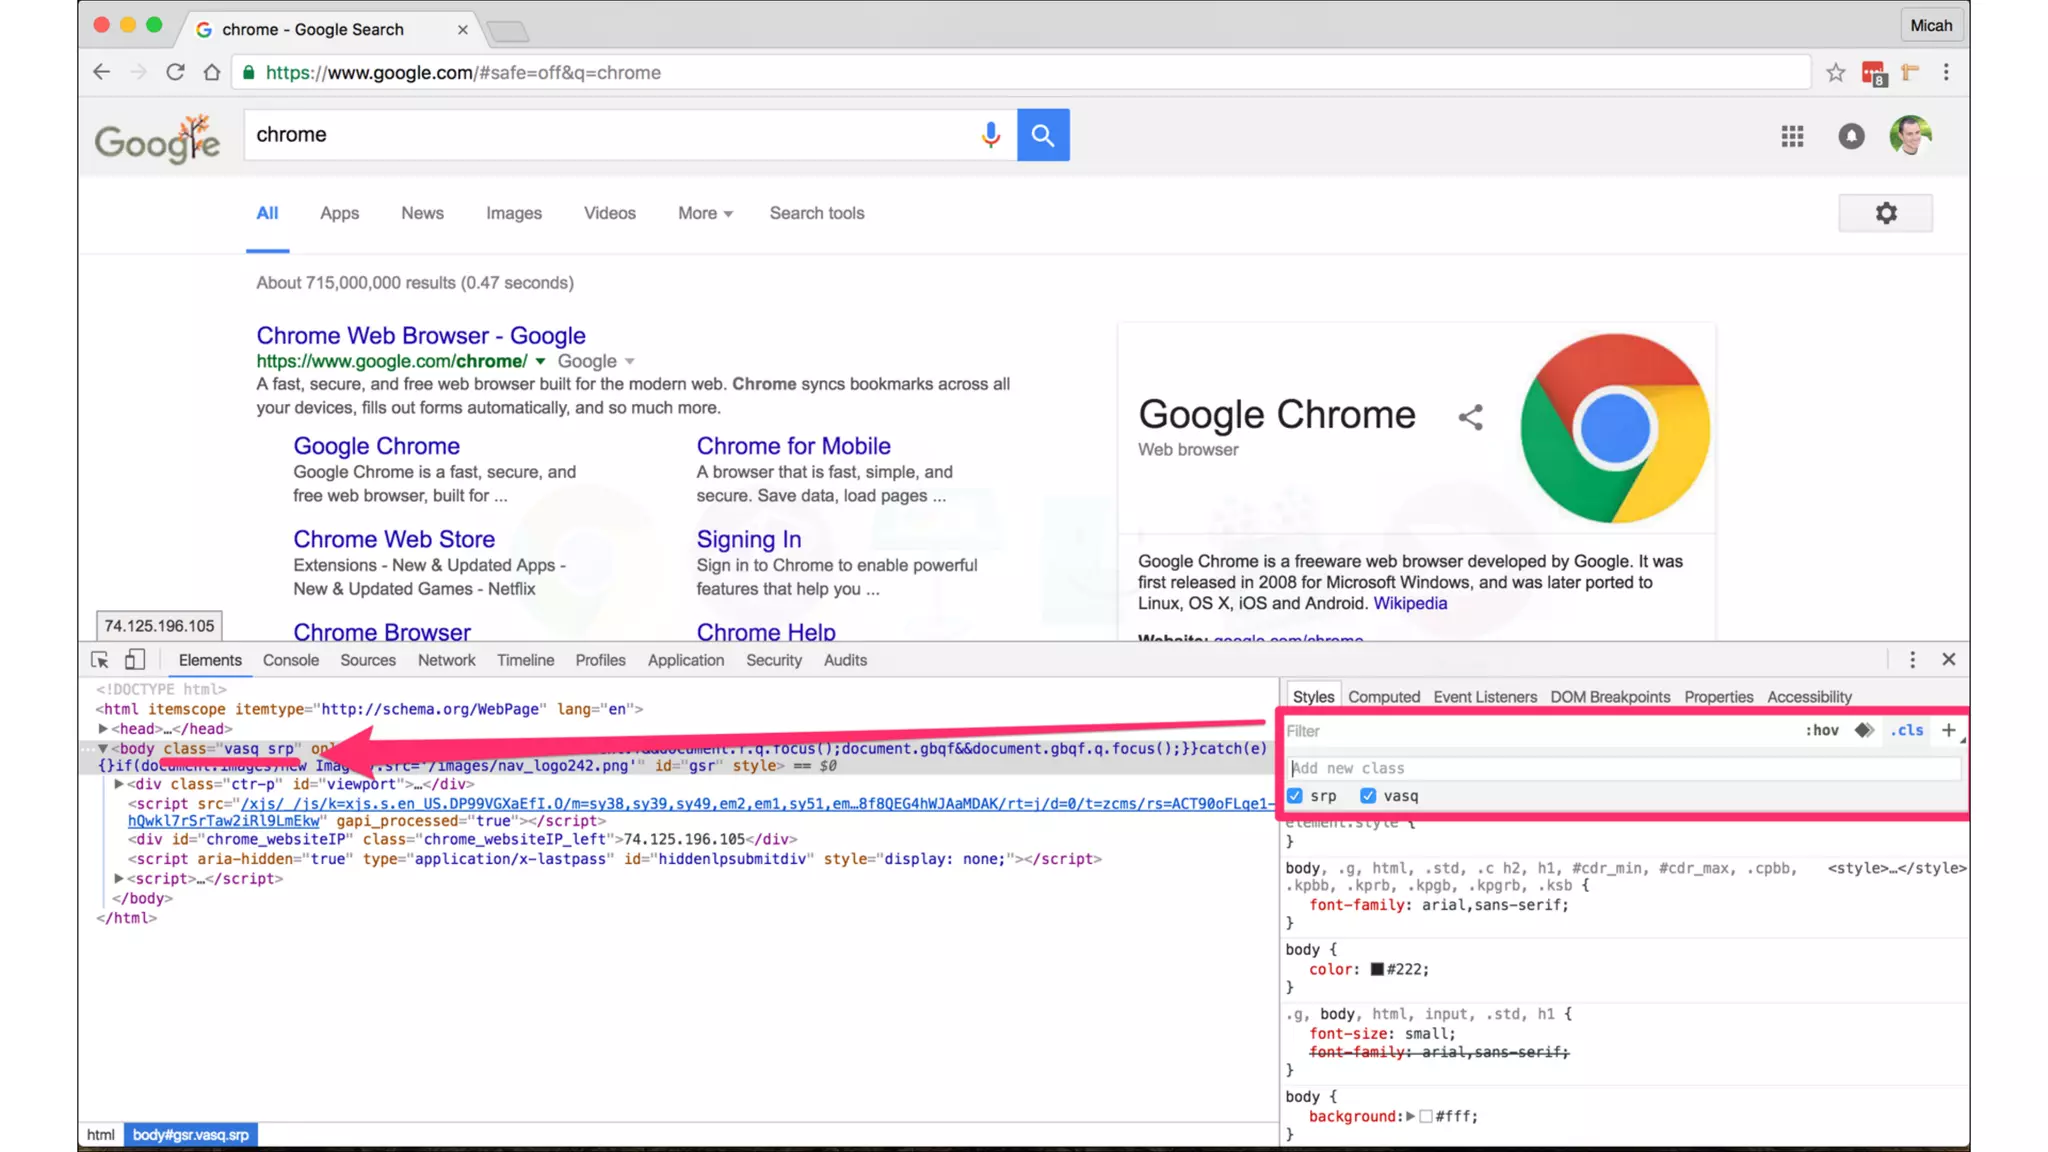Toggle the .cls class editor button

(1906, 730)
